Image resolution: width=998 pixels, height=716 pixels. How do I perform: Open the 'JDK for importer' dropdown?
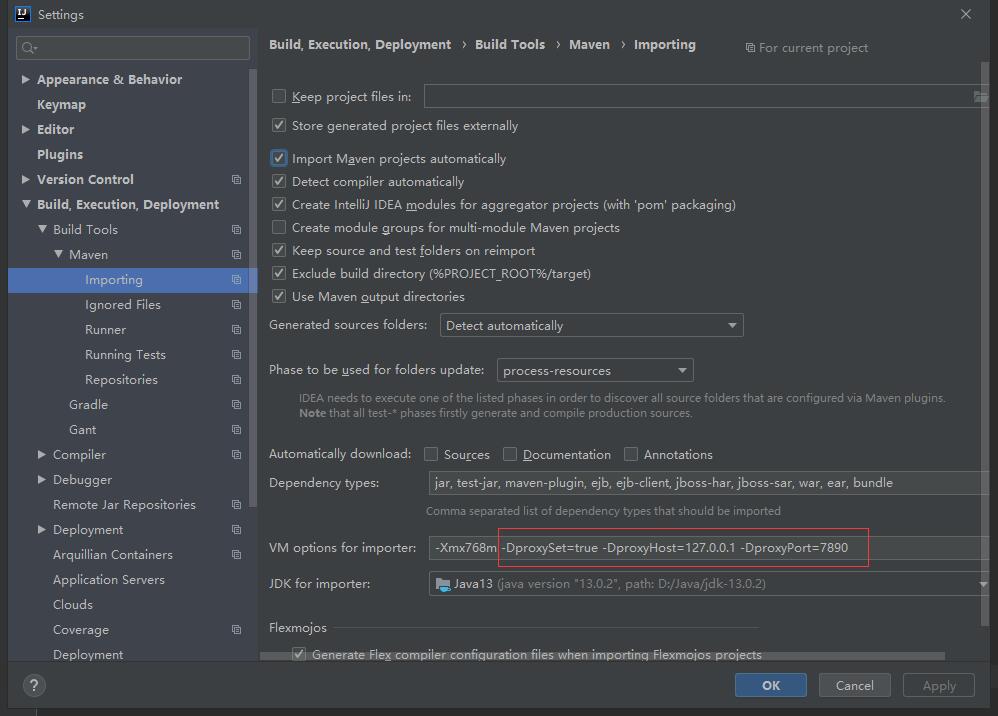tap(708, 584)
